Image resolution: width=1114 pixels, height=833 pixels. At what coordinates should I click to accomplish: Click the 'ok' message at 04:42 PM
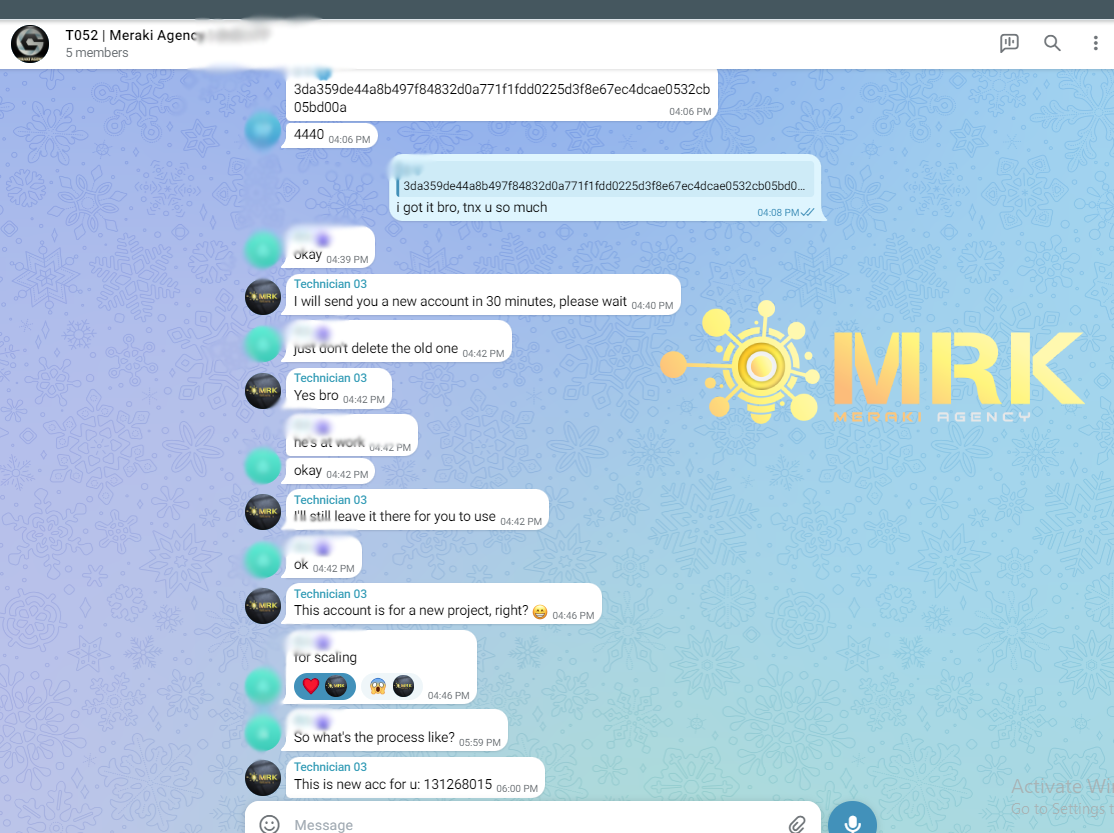(x=323, y=558)
